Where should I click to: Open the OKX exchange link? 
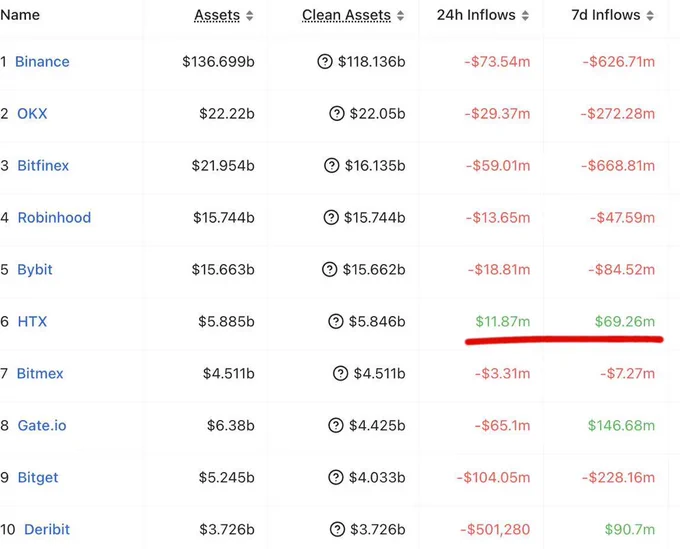pos(32,114)
